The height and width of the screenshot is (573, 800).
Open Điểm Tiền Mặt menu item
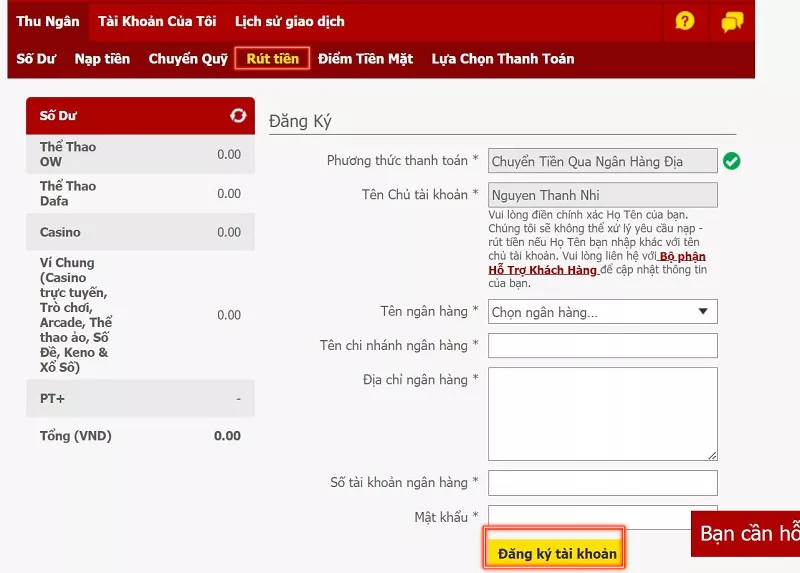coord(365,59)
